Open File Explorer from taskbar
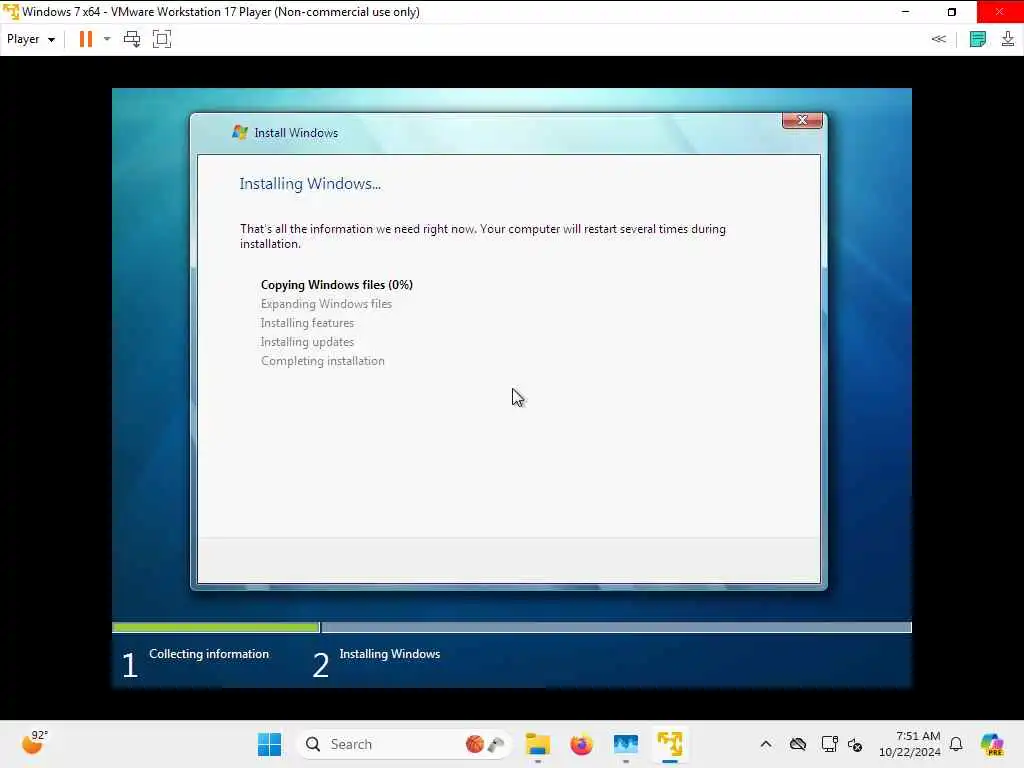The image size is (1024, 768). point(537,744)
